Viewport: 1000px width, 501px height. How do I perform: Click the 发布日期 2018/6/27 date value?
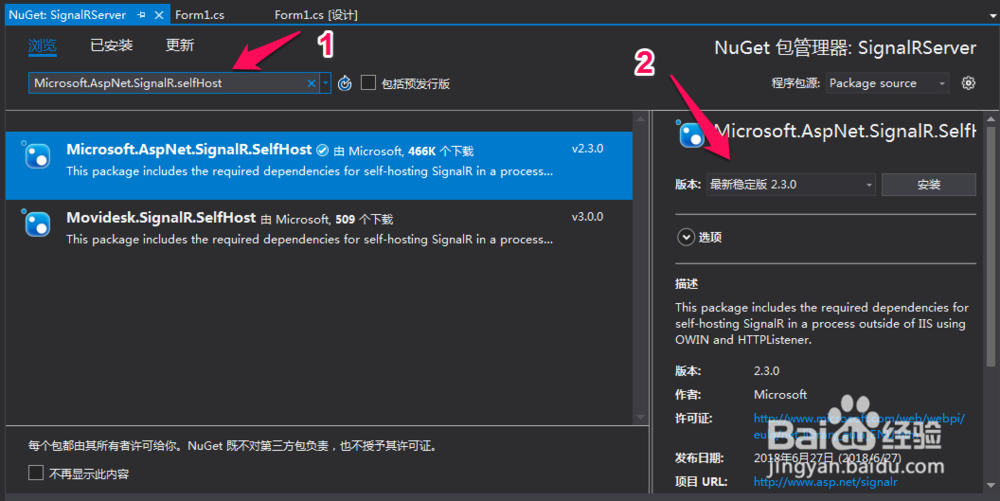(x=827, y=458)
